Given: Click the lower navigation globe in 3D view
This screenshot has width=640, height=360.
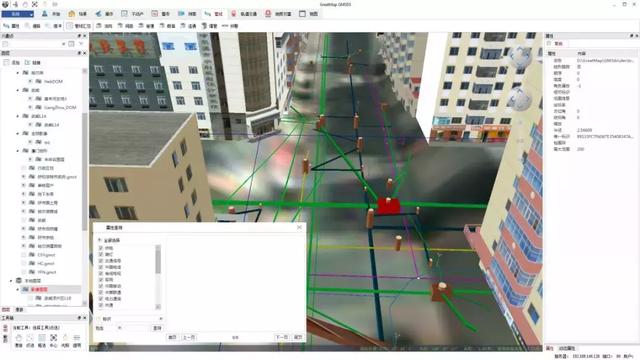Looking at the screenshot, I should click(519, 99).
